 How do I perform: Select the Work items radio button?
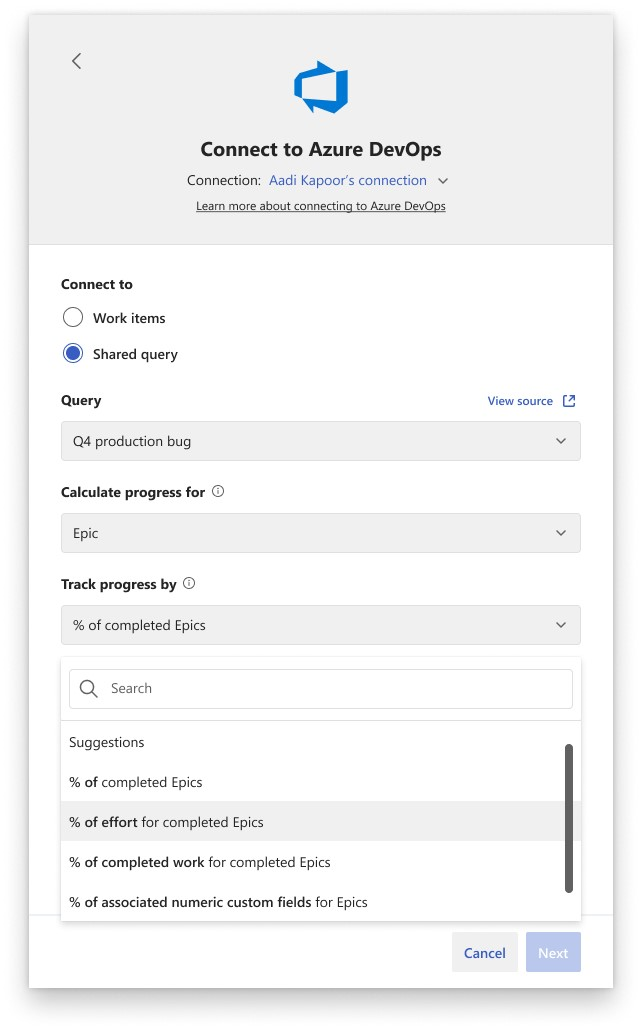tap(73, 318)
